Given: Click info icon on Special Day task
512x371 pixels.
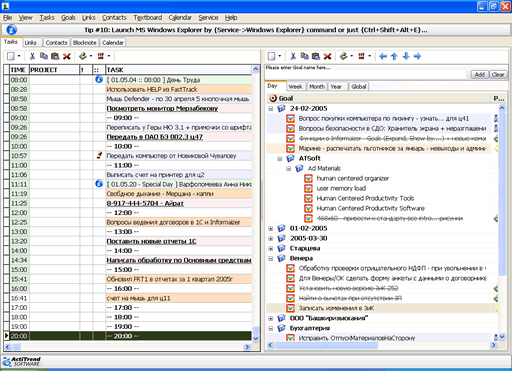Looking at the screenshot, I should point(99,184).
